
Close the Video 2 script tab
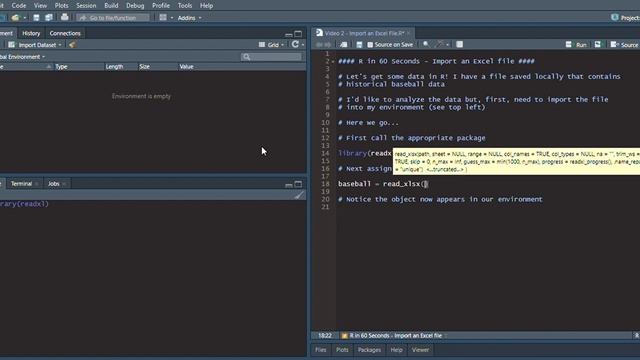409,33
